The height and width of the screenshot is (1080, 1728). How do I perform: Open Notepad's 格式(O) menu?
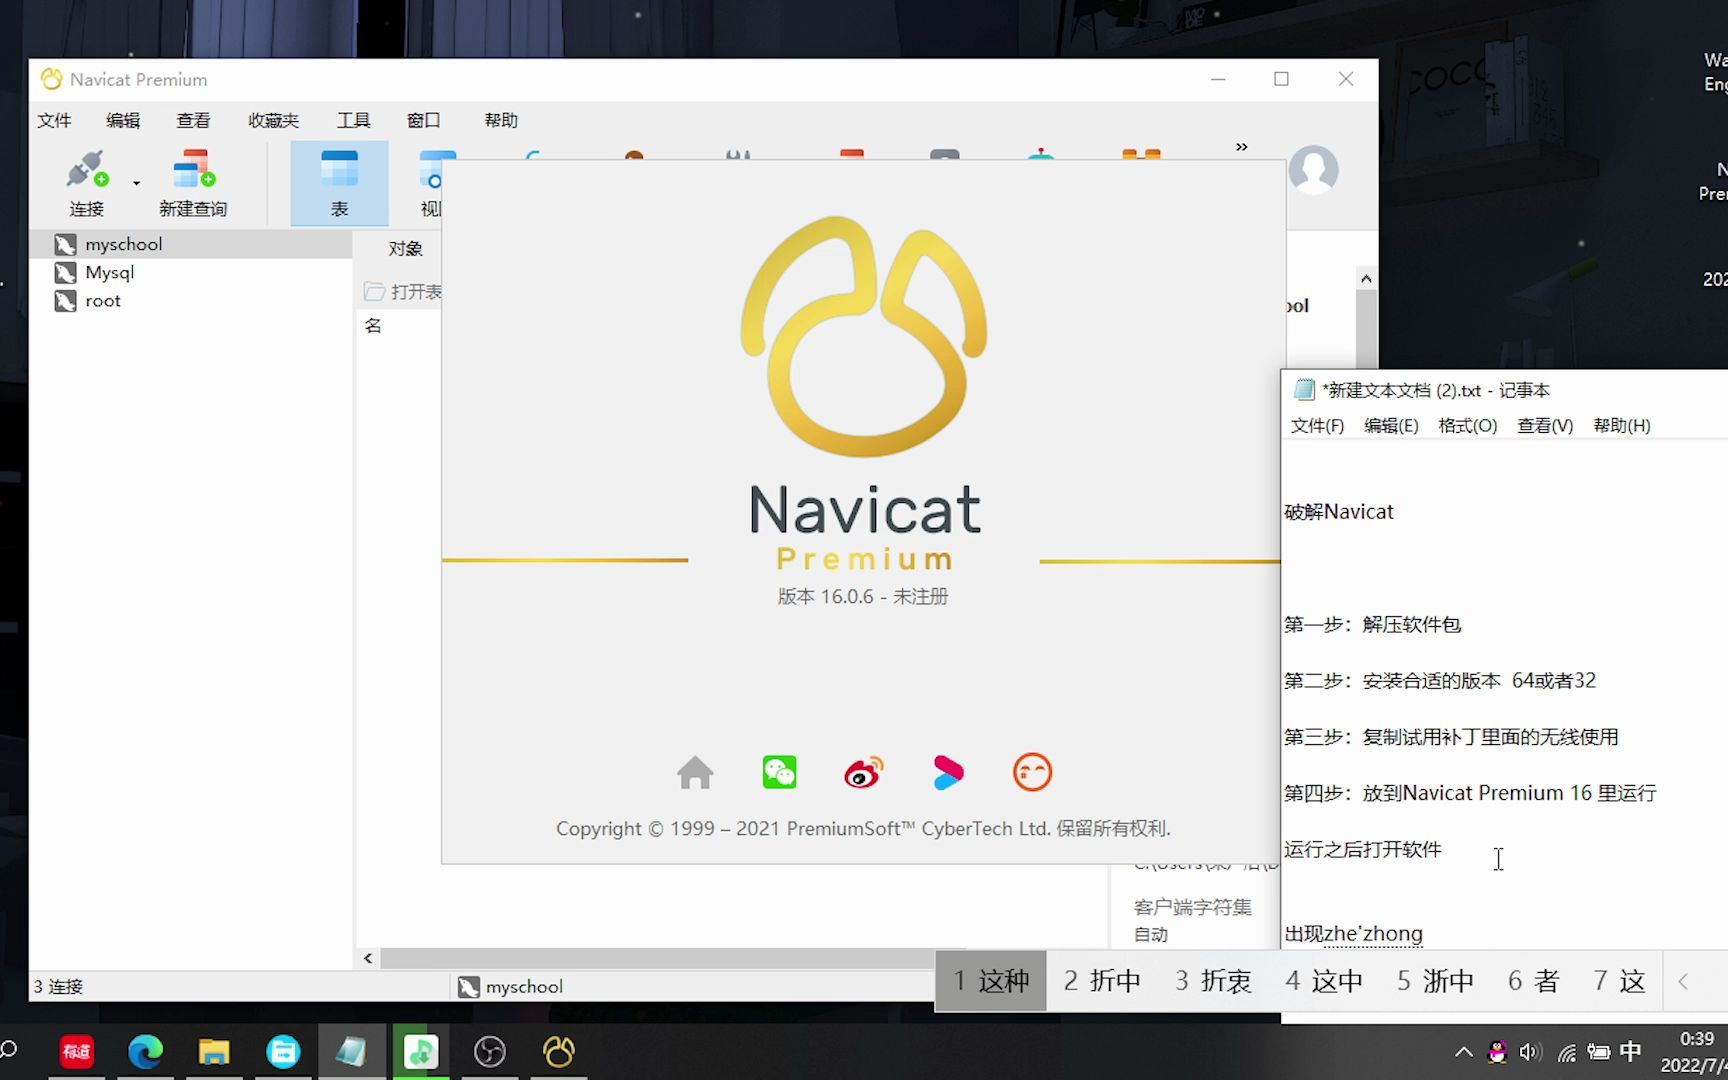[x=1468, y=426]
